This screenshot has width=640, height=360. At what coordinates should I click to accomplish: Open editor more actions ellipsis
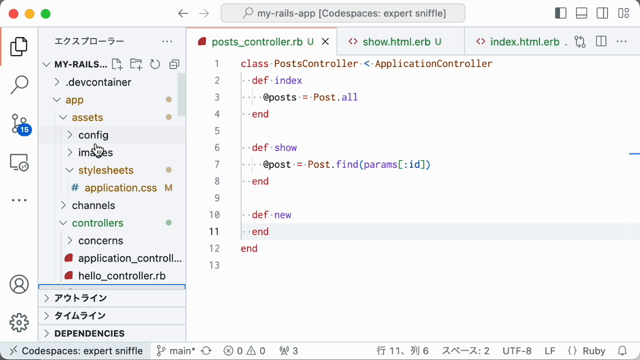click(x=621, y=41)
